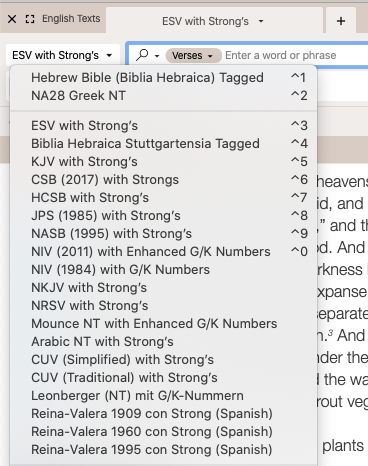Image resolution: width=368 pixels, height=466 pixels.
Task: Open the ESV with Strong's text selector dropdown
Action: (x=63, y=55)
